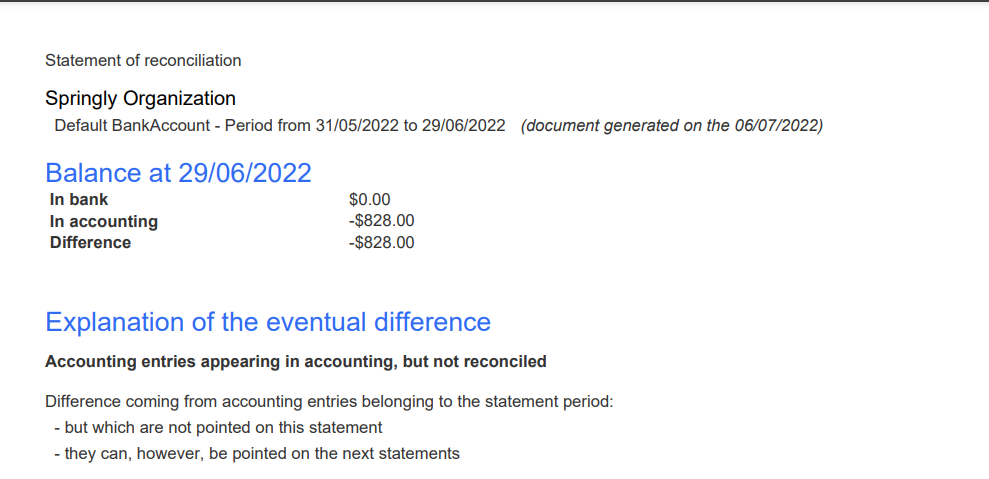Click the bold "Accounting entries appearing in accounting" line

296,361
